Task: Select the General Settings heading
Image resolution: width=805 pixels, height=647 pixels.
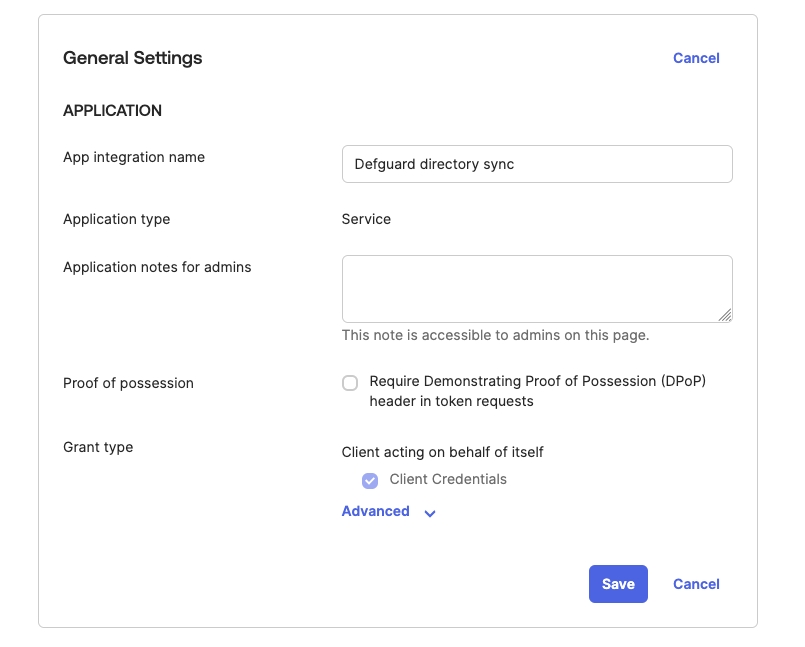Action: [x=133, y=58]
